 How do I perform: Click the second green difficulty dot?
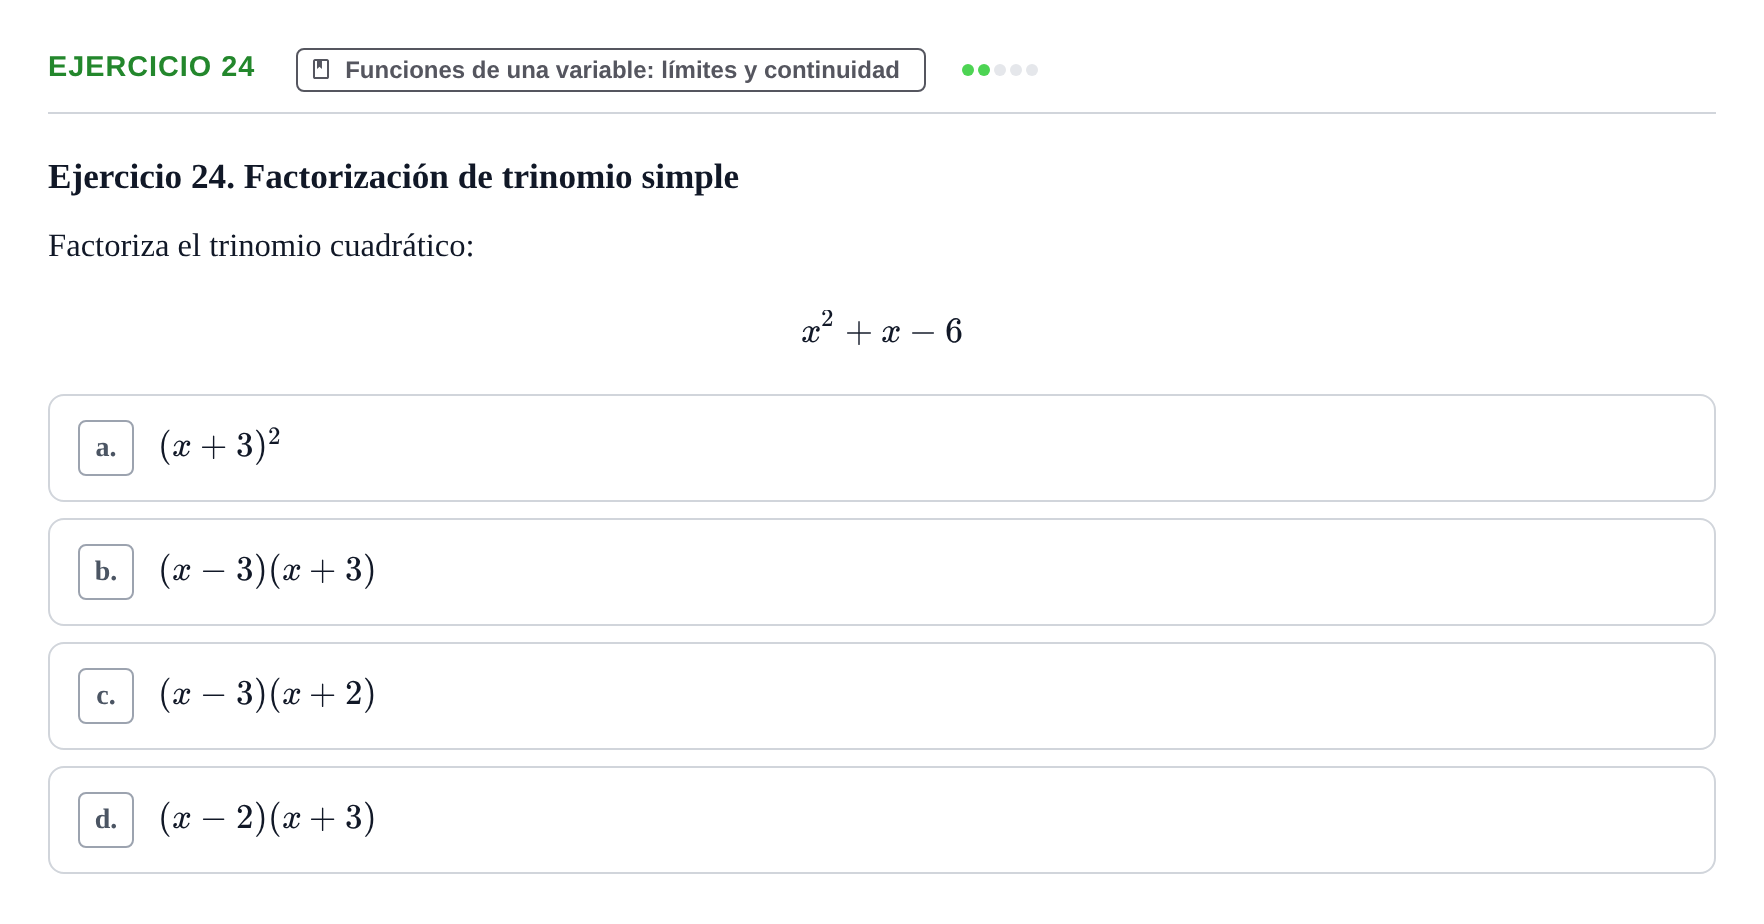[x=984, y=70]
